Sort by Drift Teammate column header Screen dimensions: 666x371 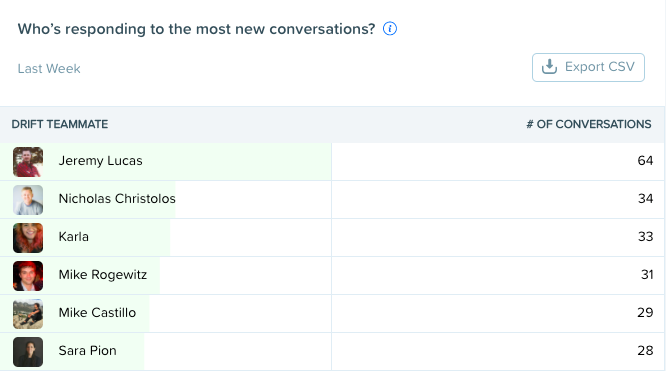click(x=60, y=124)
